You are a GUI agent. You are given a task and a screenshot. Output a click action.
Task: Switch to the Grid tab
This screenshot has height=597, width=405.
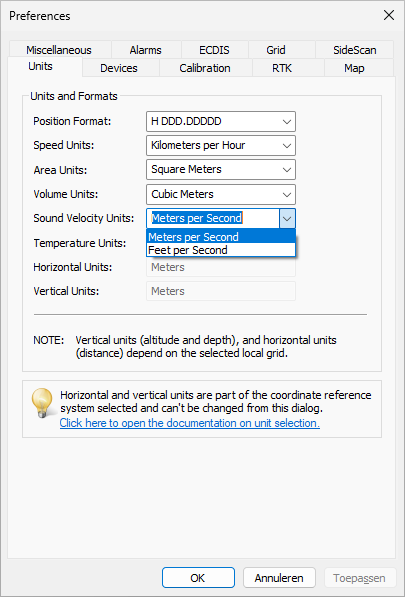click(x=276, y=50)
